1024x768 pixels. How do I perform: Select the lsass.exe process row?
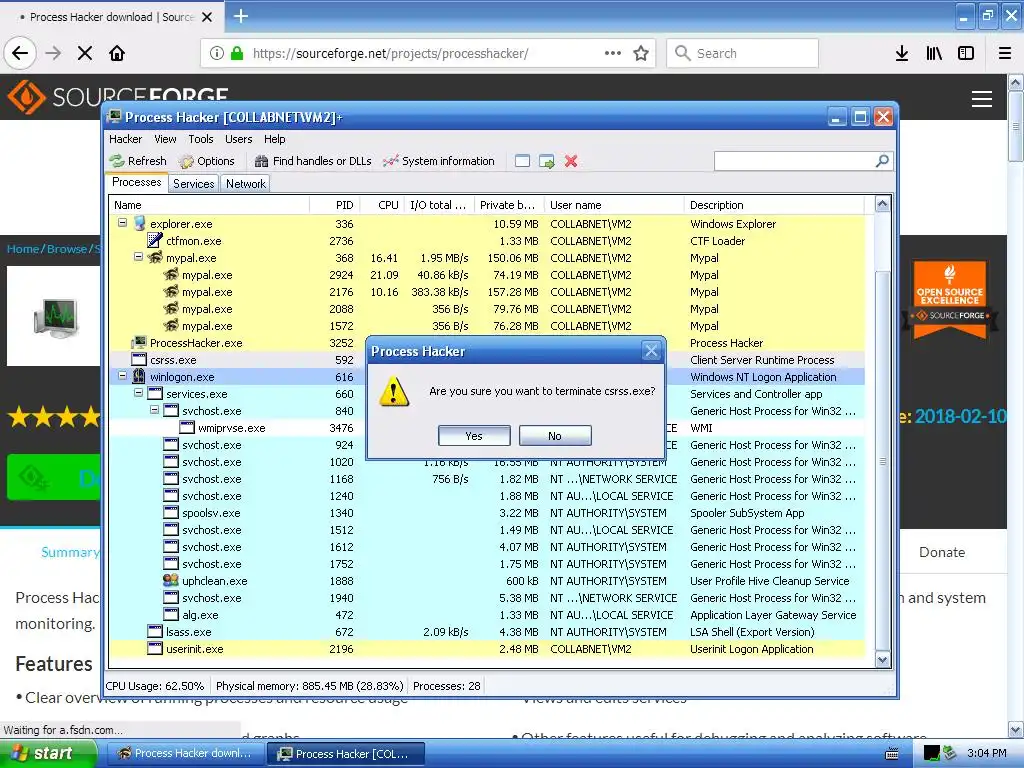(487, 632)
